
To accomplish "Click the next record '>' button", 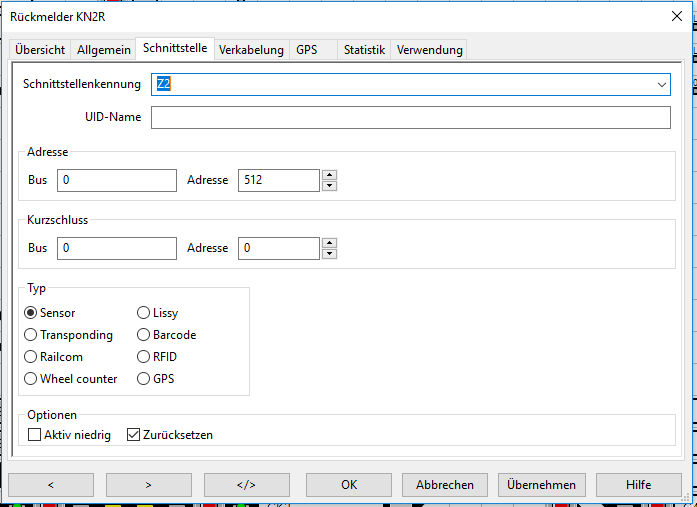I will [148, 485].
